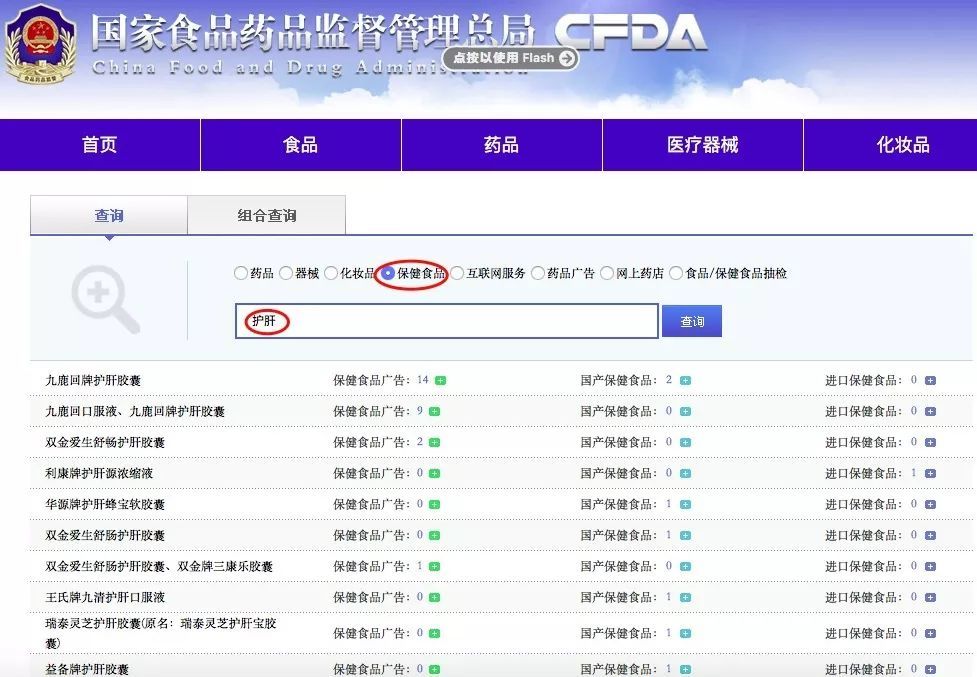Viewport: 977px width, 677px height.
Task: Click teal plus for 益备牌护肝胶囊 国产
Action: coord(685,670)
